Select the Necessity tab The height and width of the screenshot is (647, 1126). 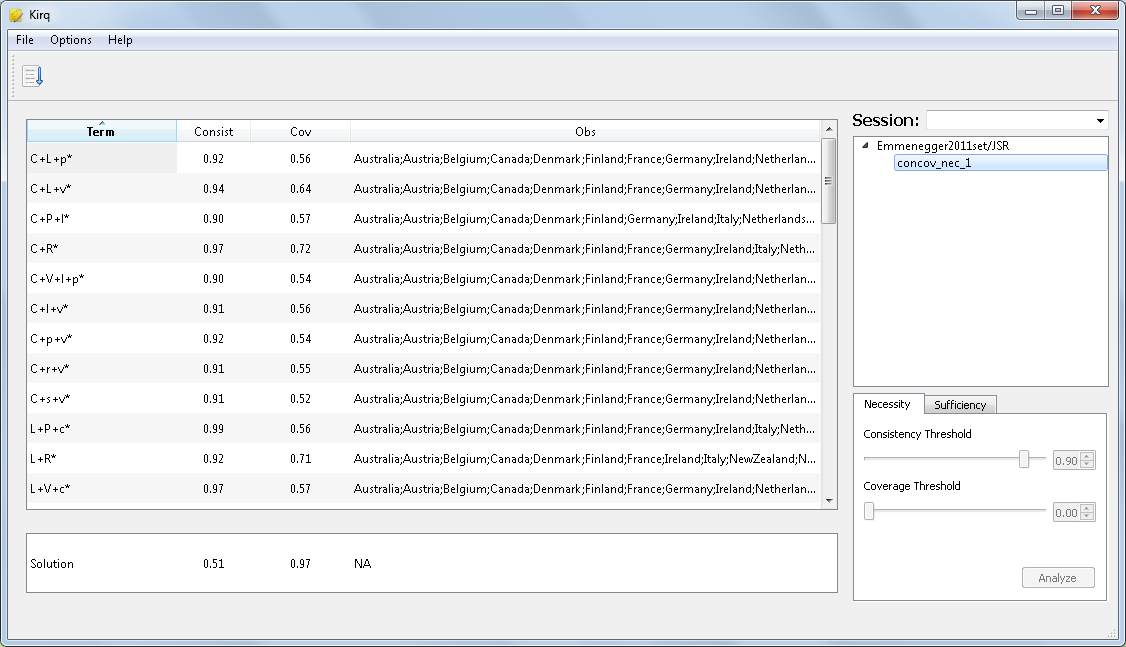pos(887,404)
